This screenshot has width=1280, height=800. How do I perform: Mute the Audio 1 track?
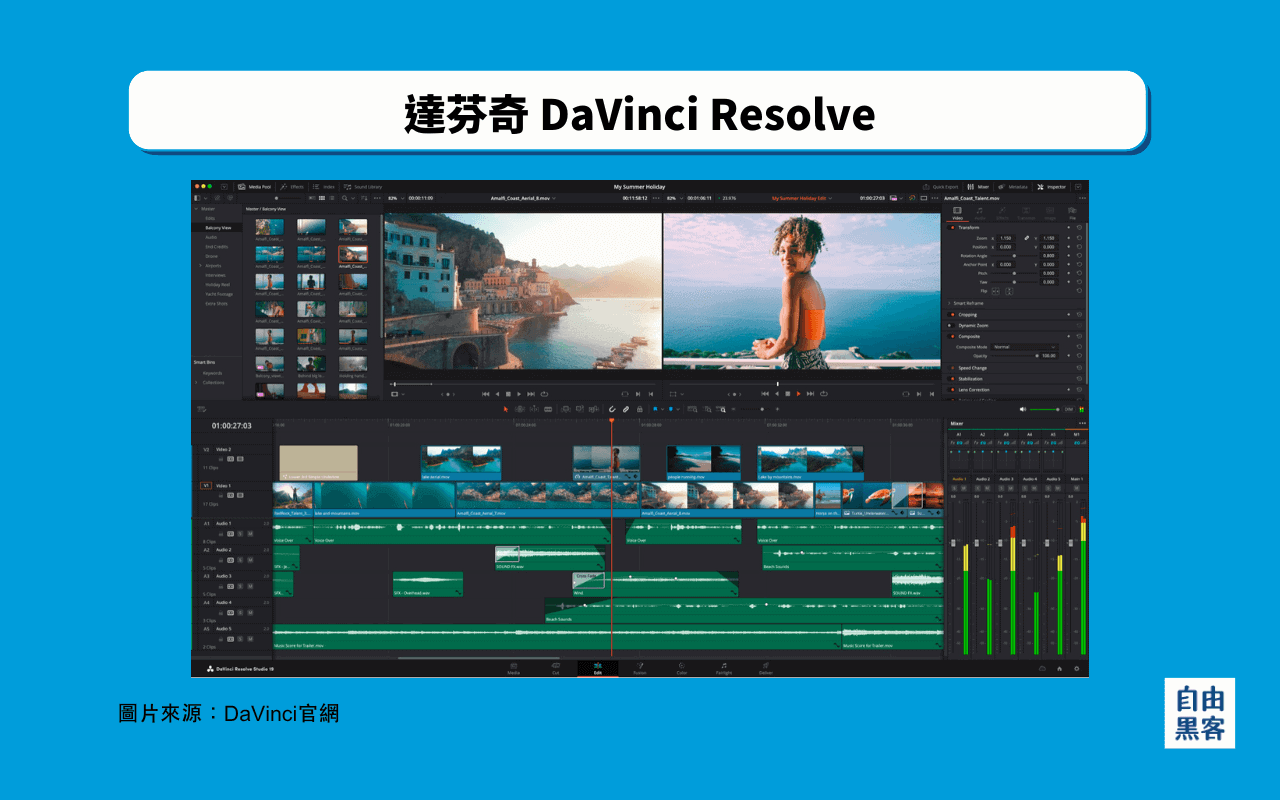click(250, 533)
